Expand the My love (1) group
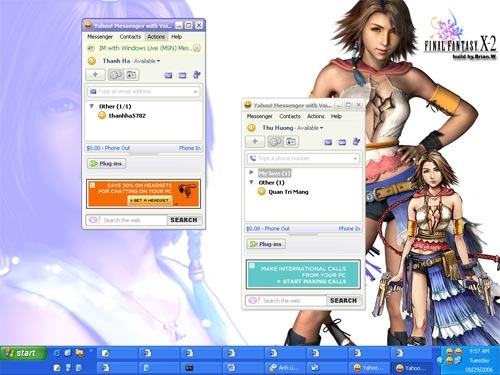The width and height of the screenshot is (500, 375). 251,172
